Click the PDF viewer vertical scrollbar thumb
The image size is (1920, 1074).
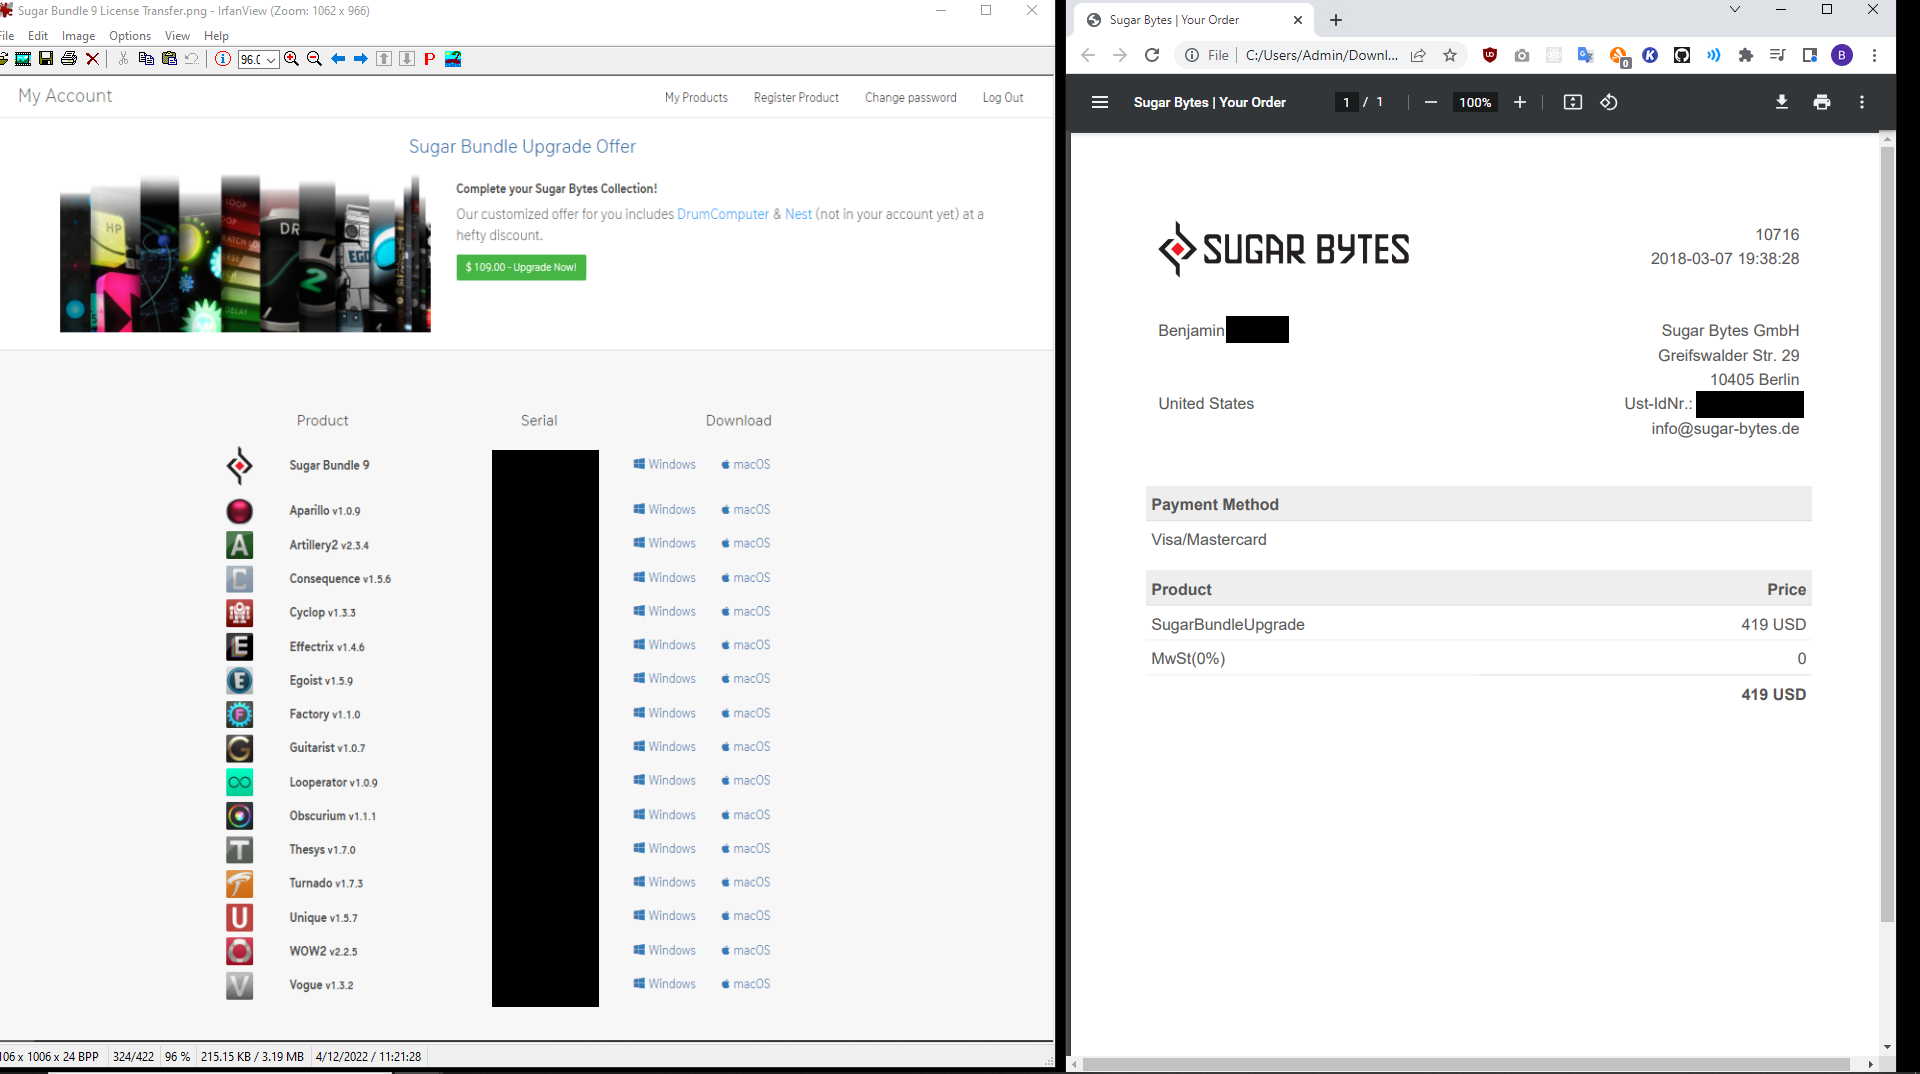pos(1888,535)
